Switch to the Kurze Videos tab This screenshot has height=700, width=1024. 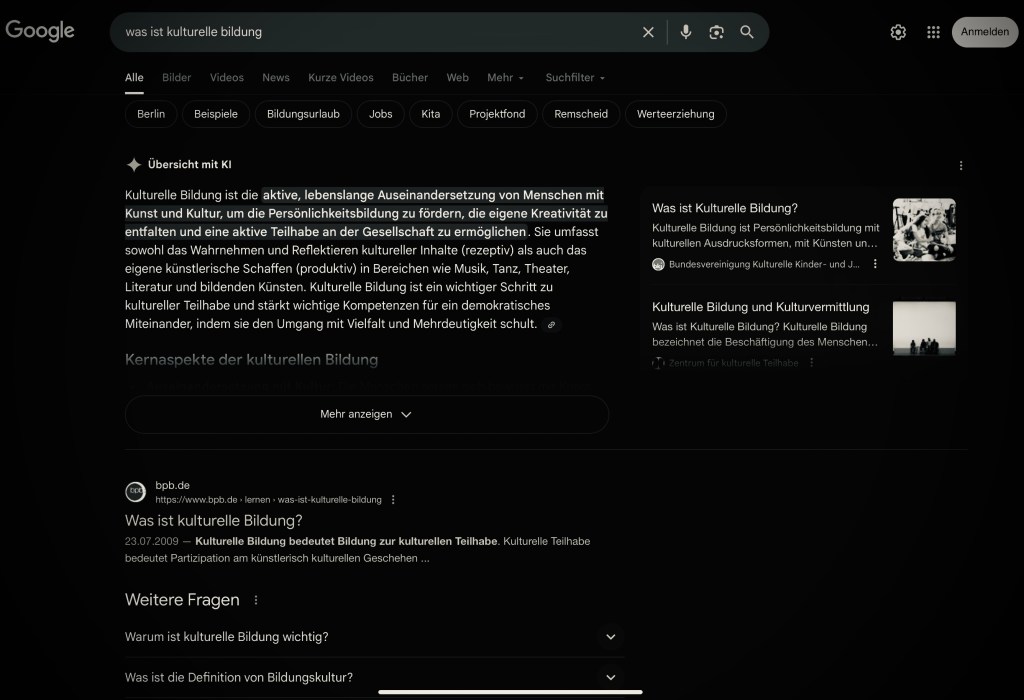(x=340, y=78)
